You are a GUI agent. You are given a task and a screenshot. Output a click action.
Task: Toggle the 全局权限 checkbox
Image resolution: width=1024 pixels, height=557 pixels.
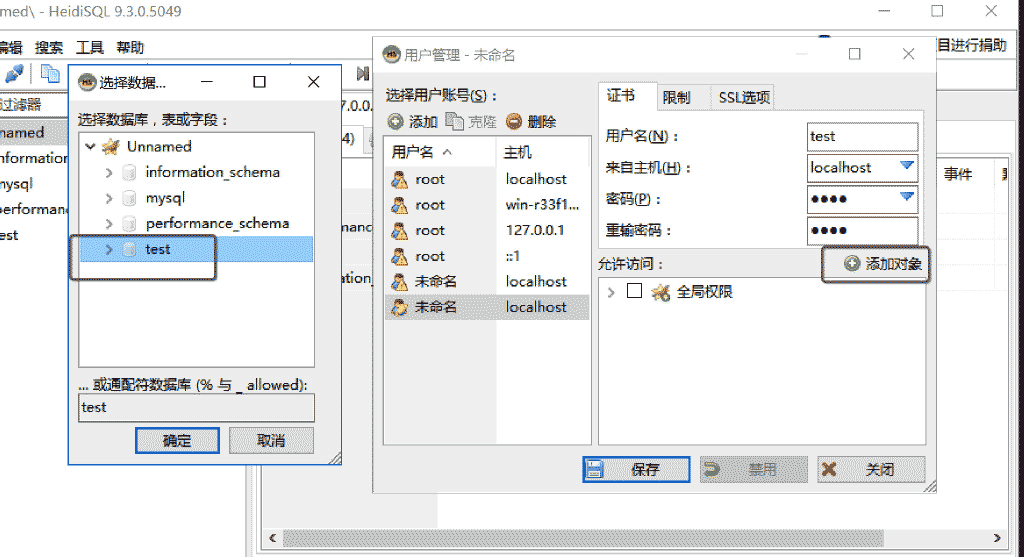tap(634, 291)
